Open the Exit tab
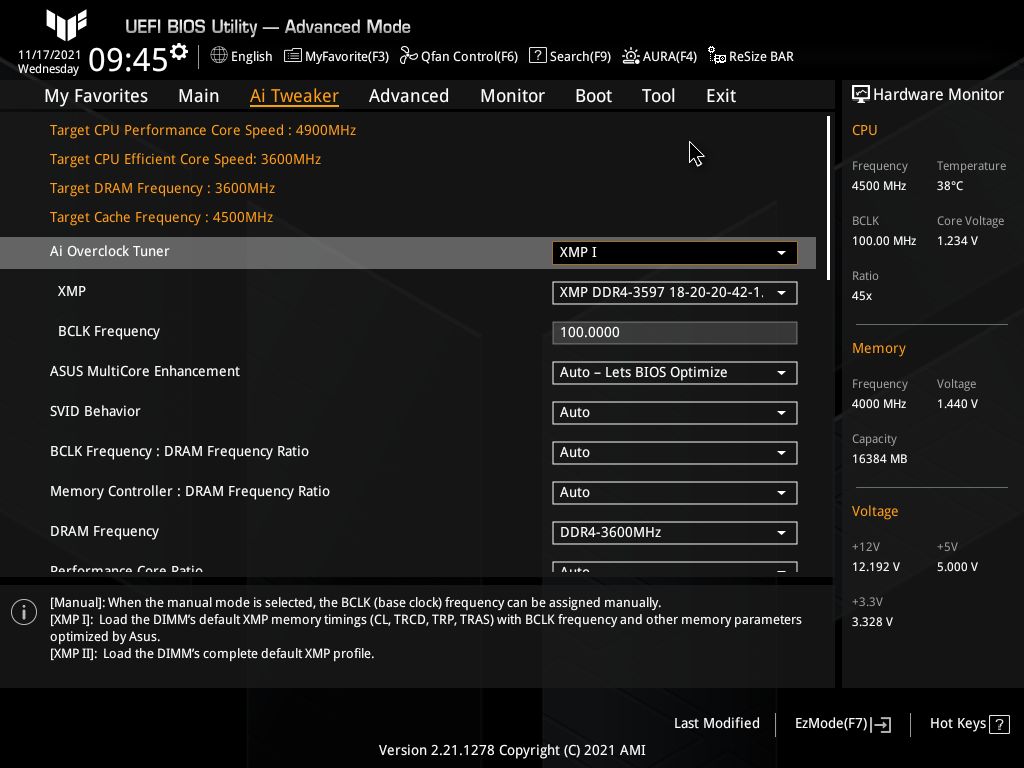Image resolution: width=1024 pixels, height=768 pixels. tap(721, 96)
